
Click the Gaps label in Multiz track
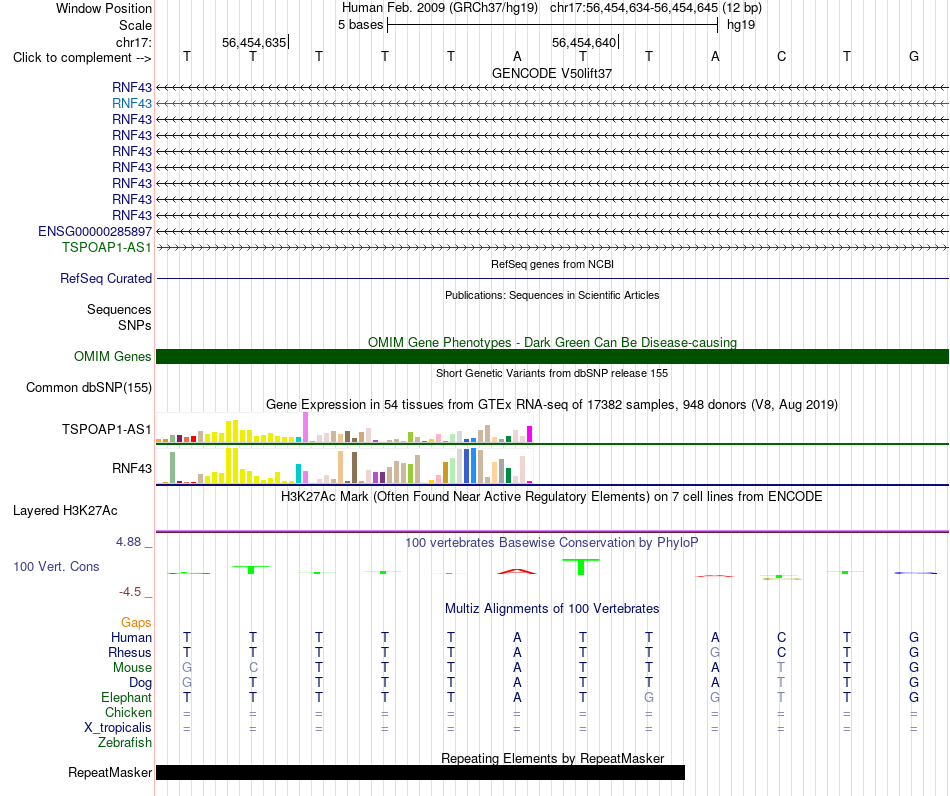pos(136,623)
